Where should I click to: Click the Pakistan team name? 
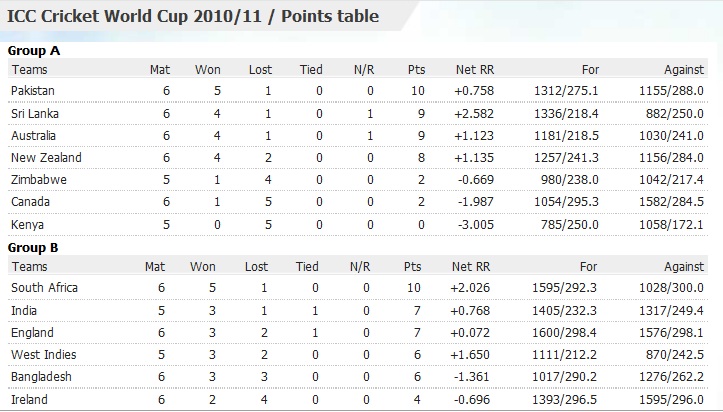(x=33, y=91)
